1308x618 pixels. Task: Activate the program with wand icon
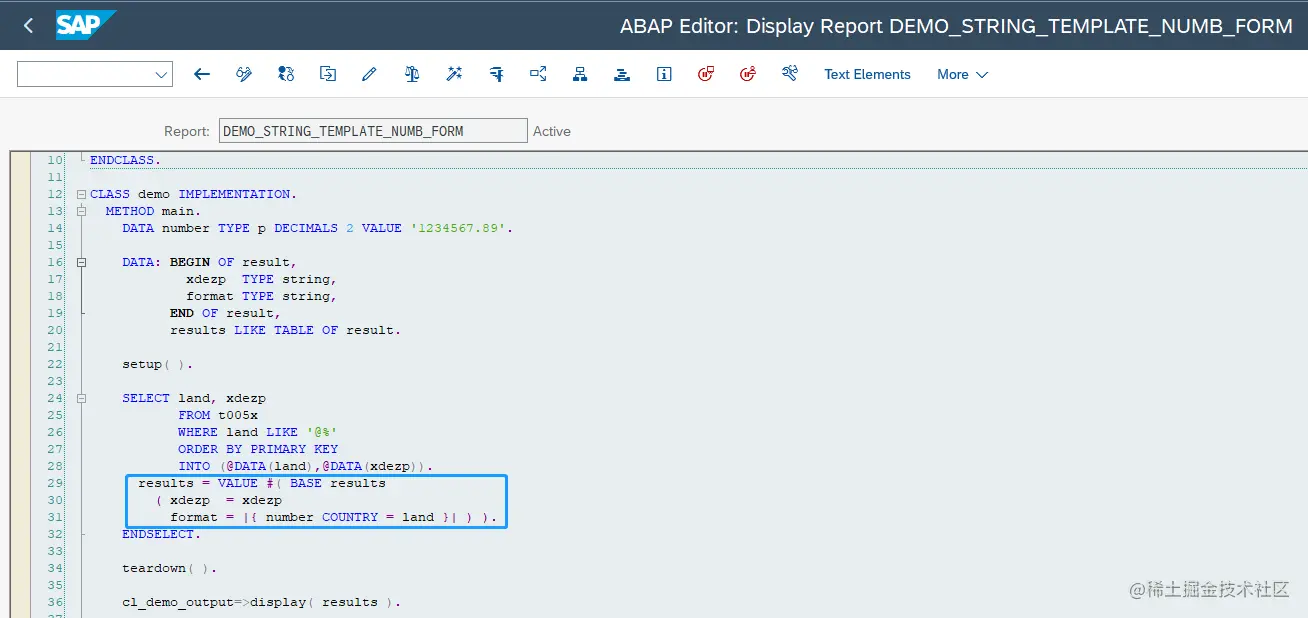[x=454, y=74]
